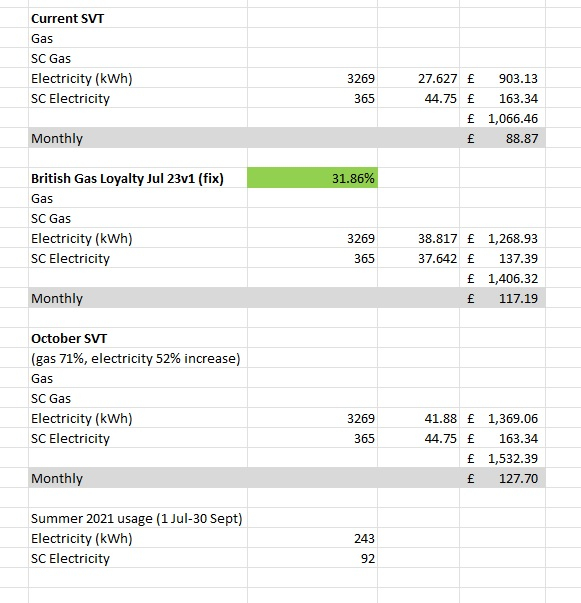Select the October SVT heading cell

(x=138, y=338)
